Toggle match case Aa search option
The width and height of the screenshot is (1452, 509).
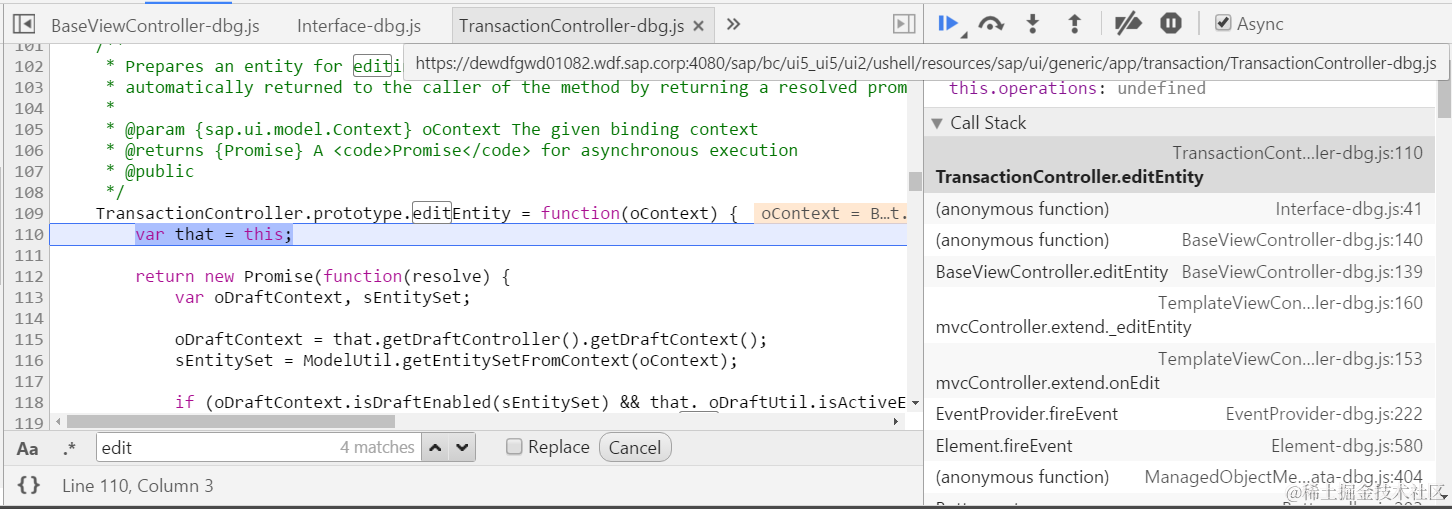coord(28,448)
